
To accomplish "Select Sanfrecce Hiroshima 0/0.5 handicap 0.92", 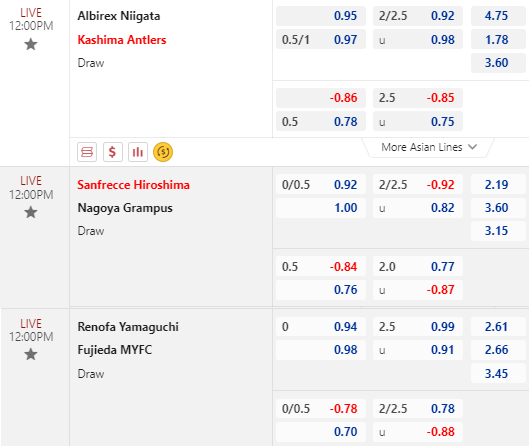I will coord(321,185).
